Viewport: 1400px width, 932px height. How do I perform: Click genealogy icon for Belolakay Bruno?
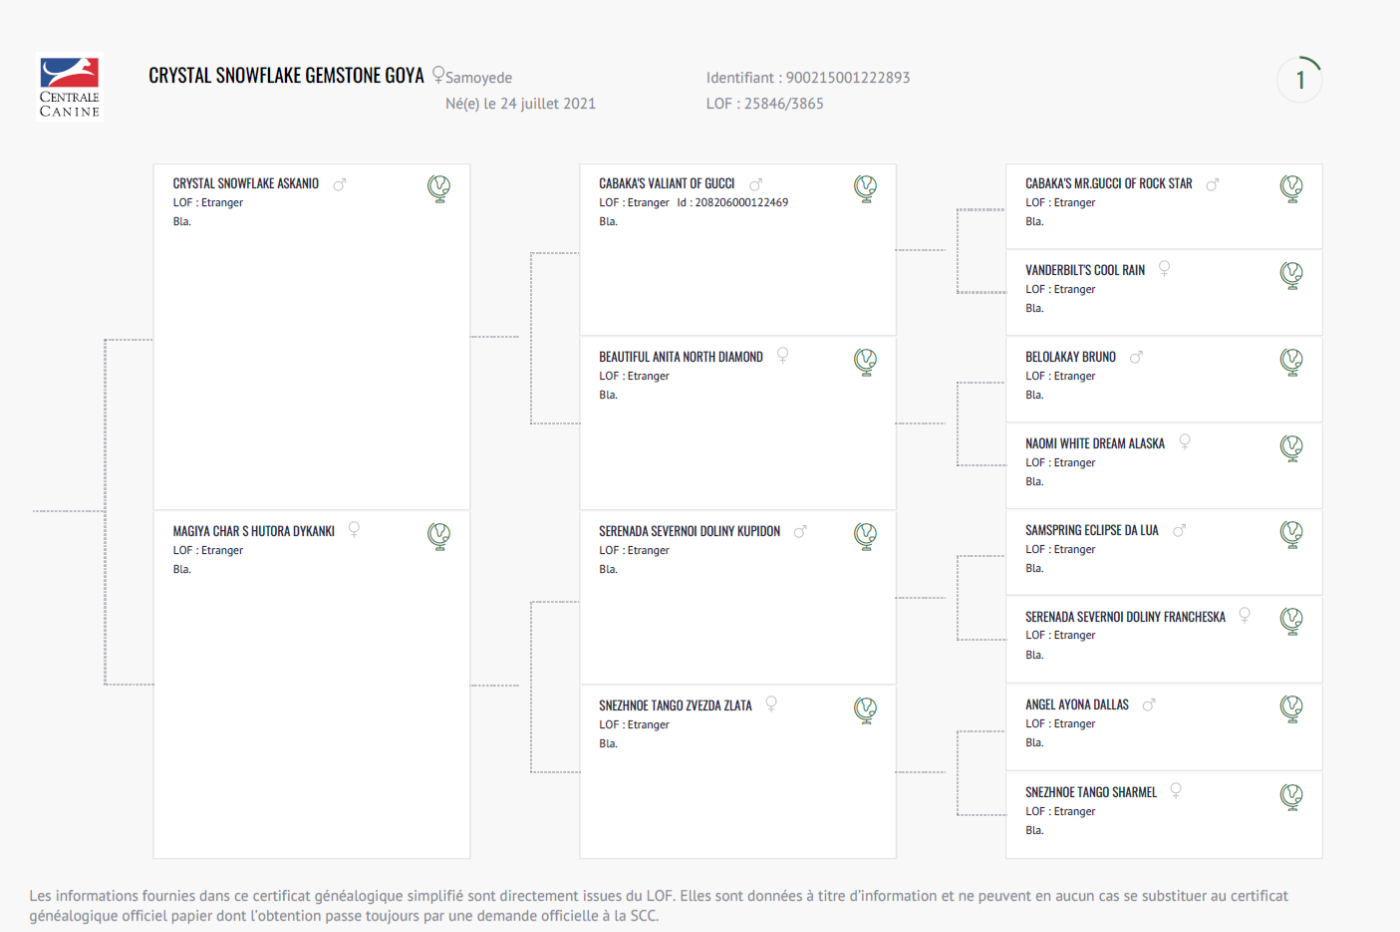[x=1291, y=362]
